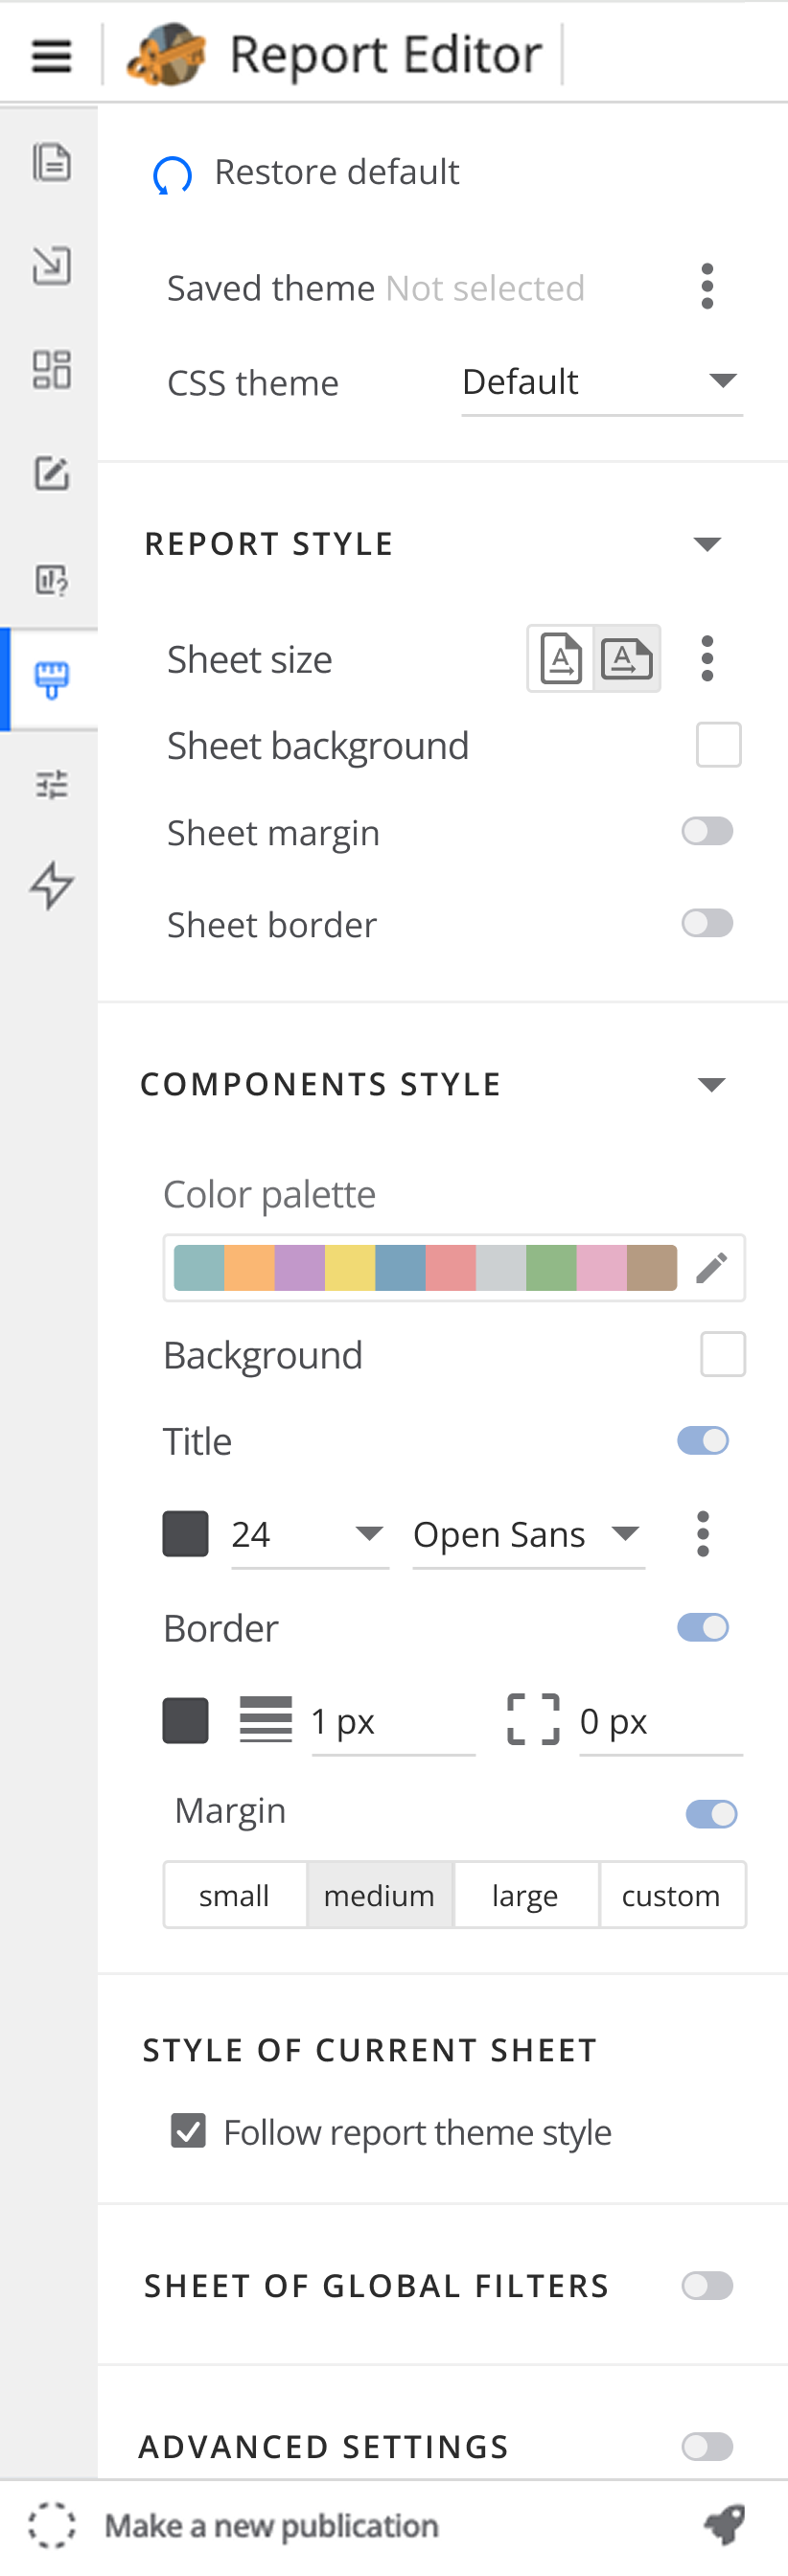
Task: Click the paintbrush style icon in sidebar
Action: (52, 680)
